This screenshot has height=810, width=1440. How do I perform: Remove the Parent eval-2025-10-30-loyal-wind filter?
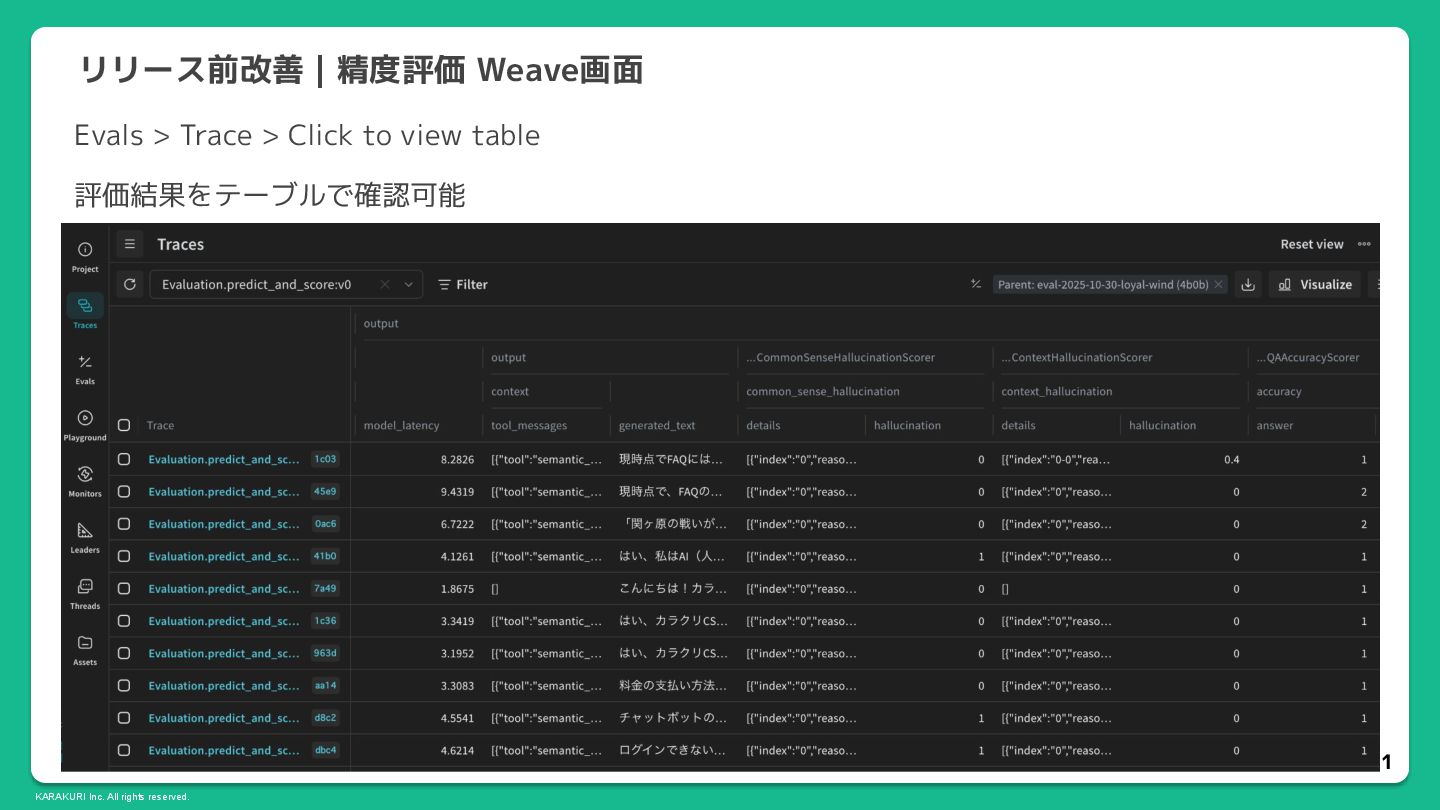tap(1218, 285)
